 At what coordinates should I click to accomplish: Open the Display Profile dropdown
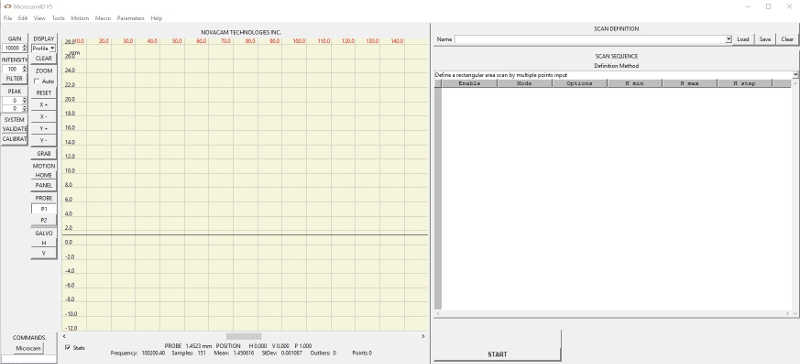tap(43, 48)
